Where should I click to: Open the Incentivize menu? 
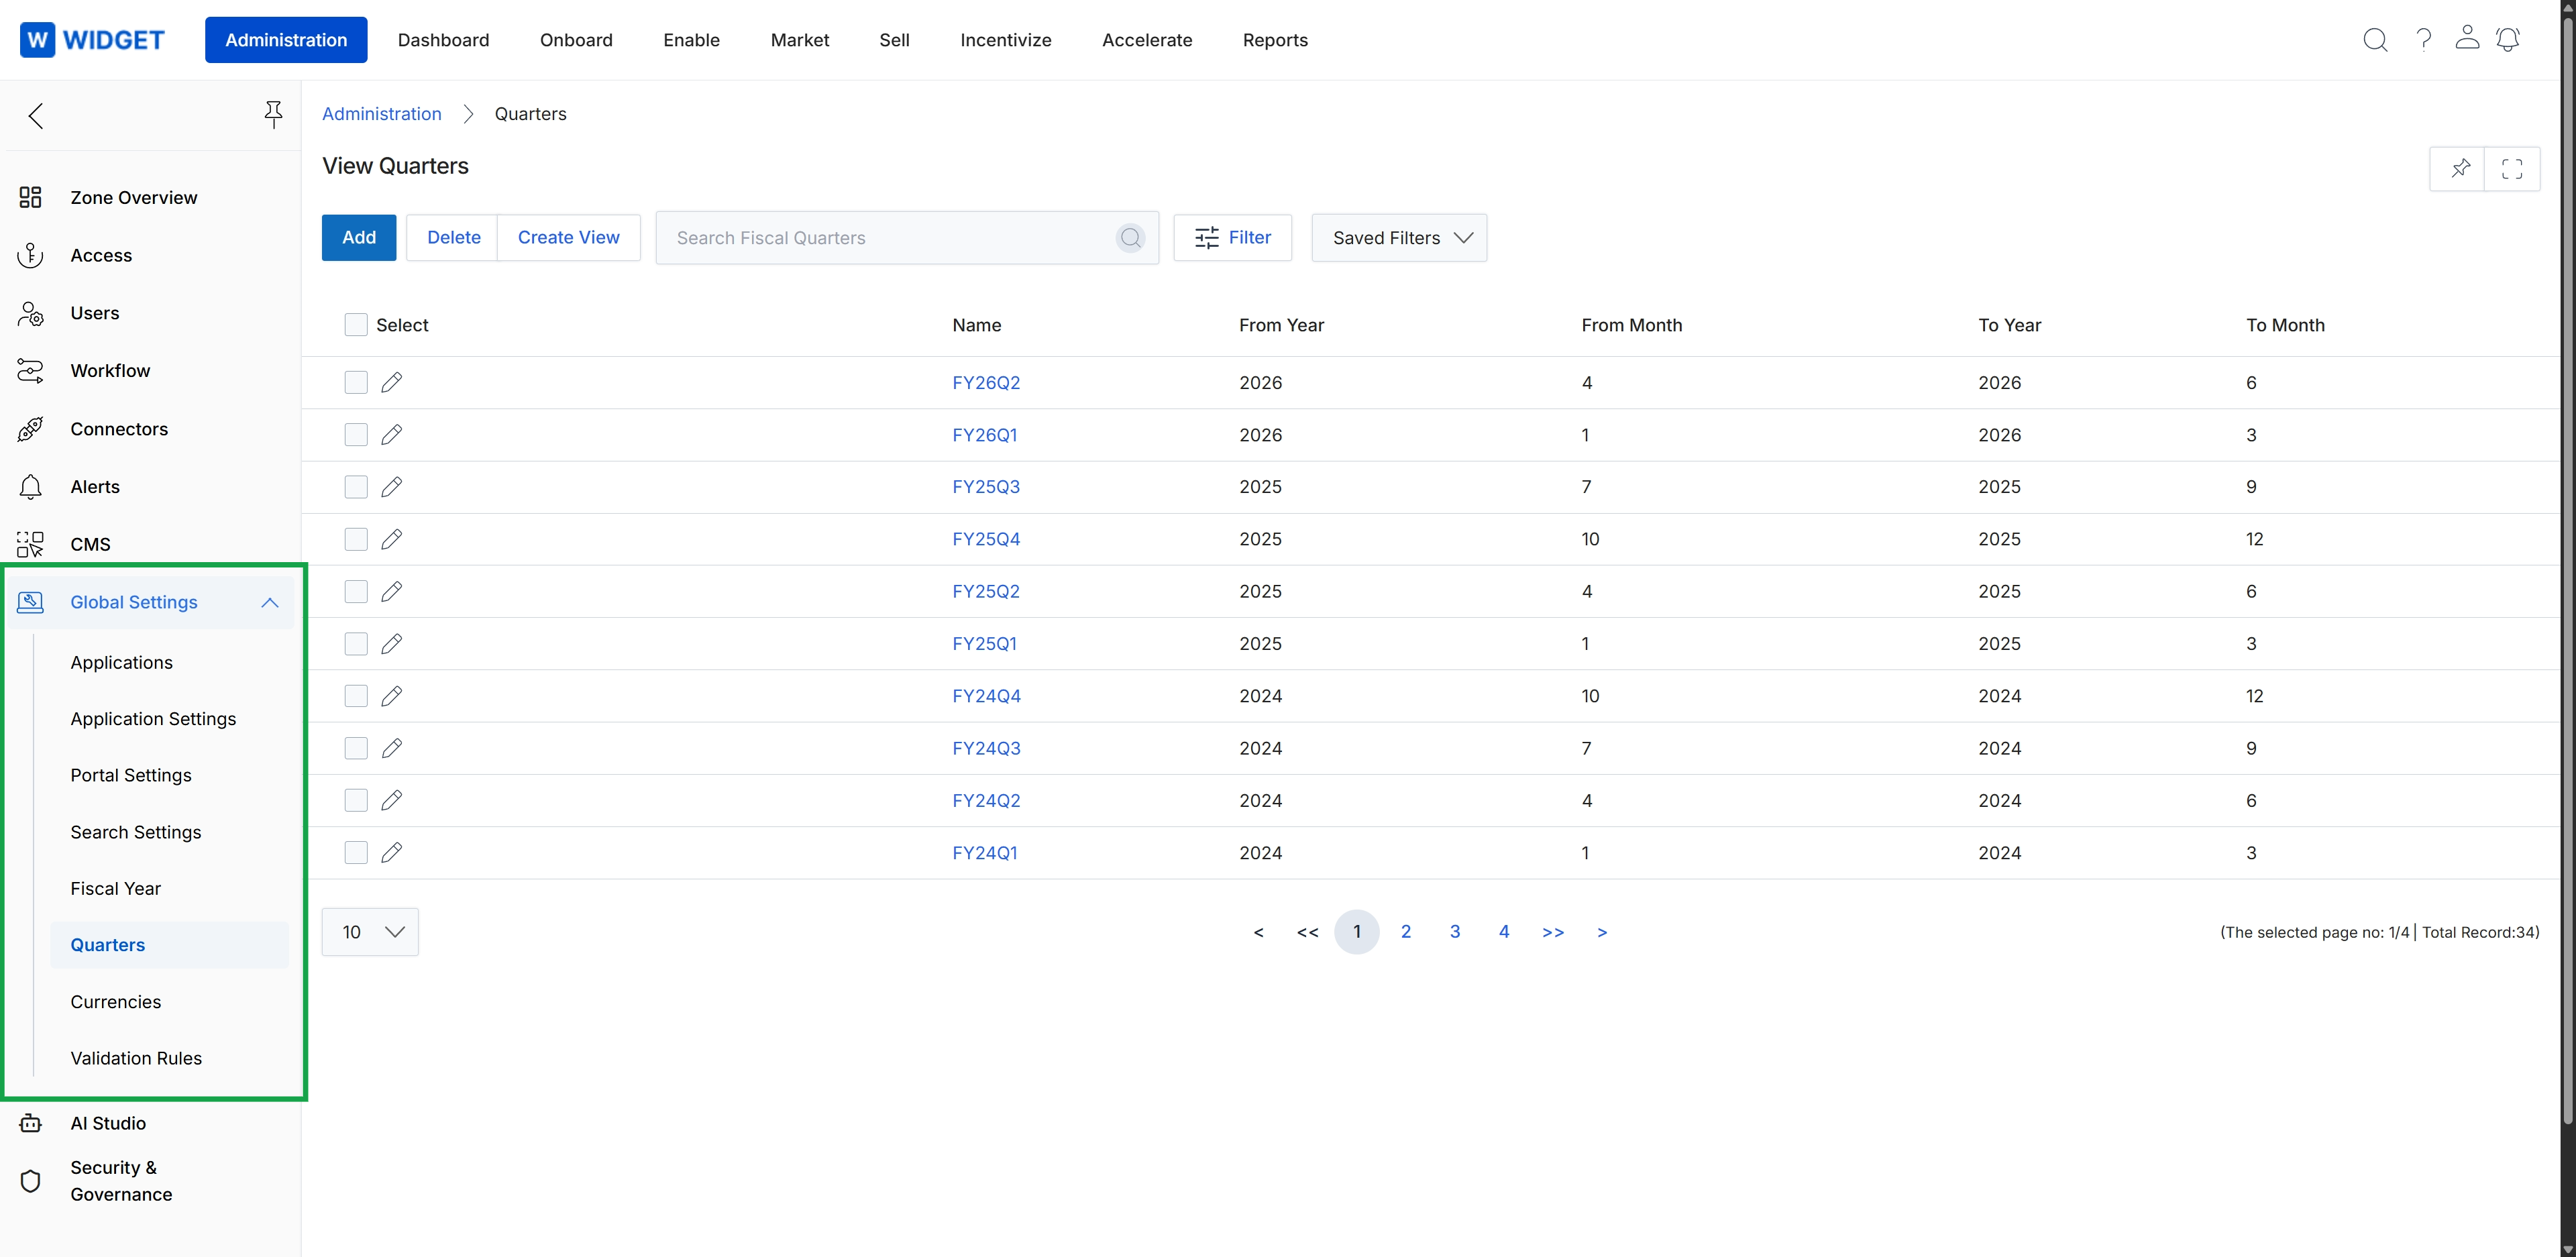[1005, 40]
